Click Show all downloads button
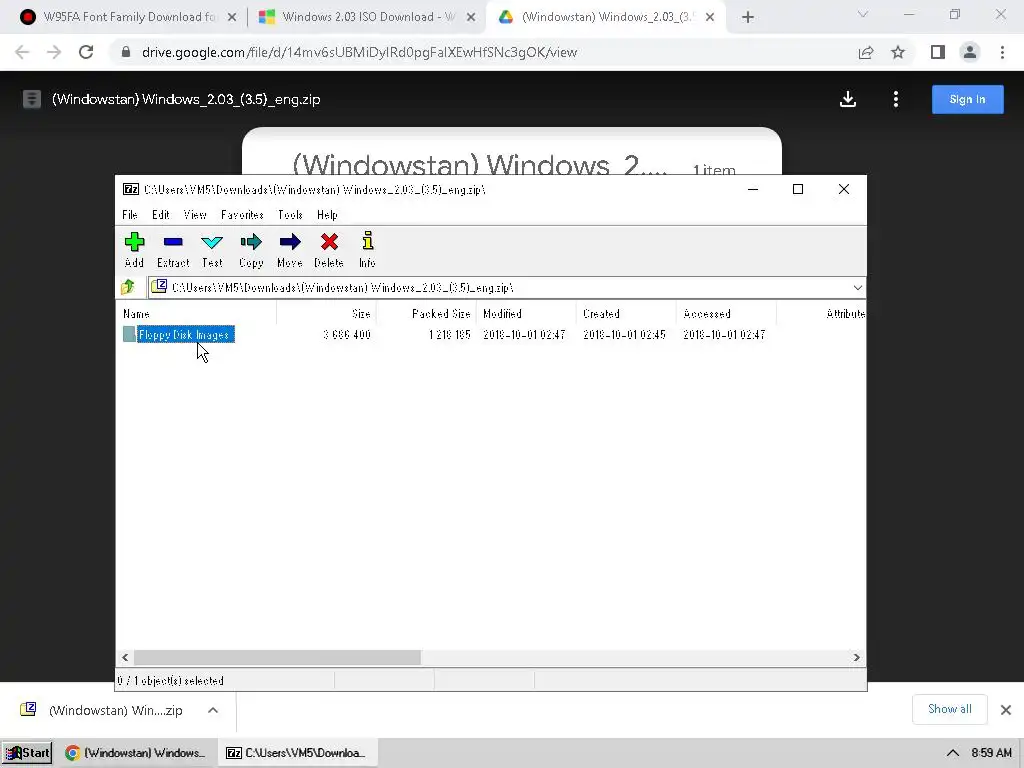 (x=950, y=709)
